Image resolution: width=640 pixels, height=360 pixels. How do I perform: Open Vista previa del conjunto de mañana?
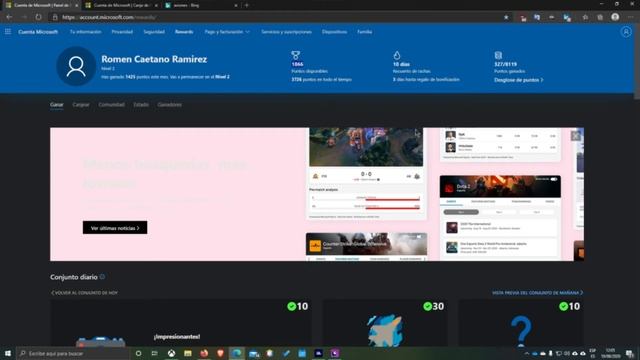point(538,293)
